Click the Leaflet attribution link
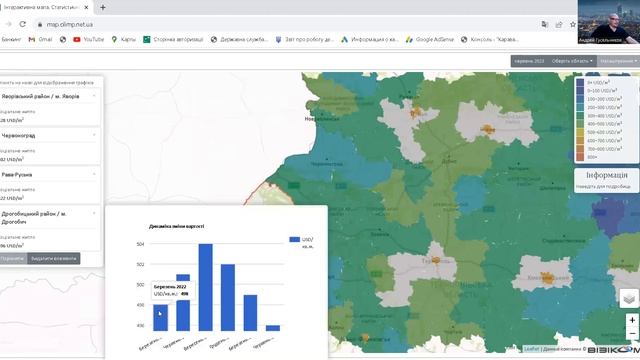The image size is (640, 360). (531, 349)
